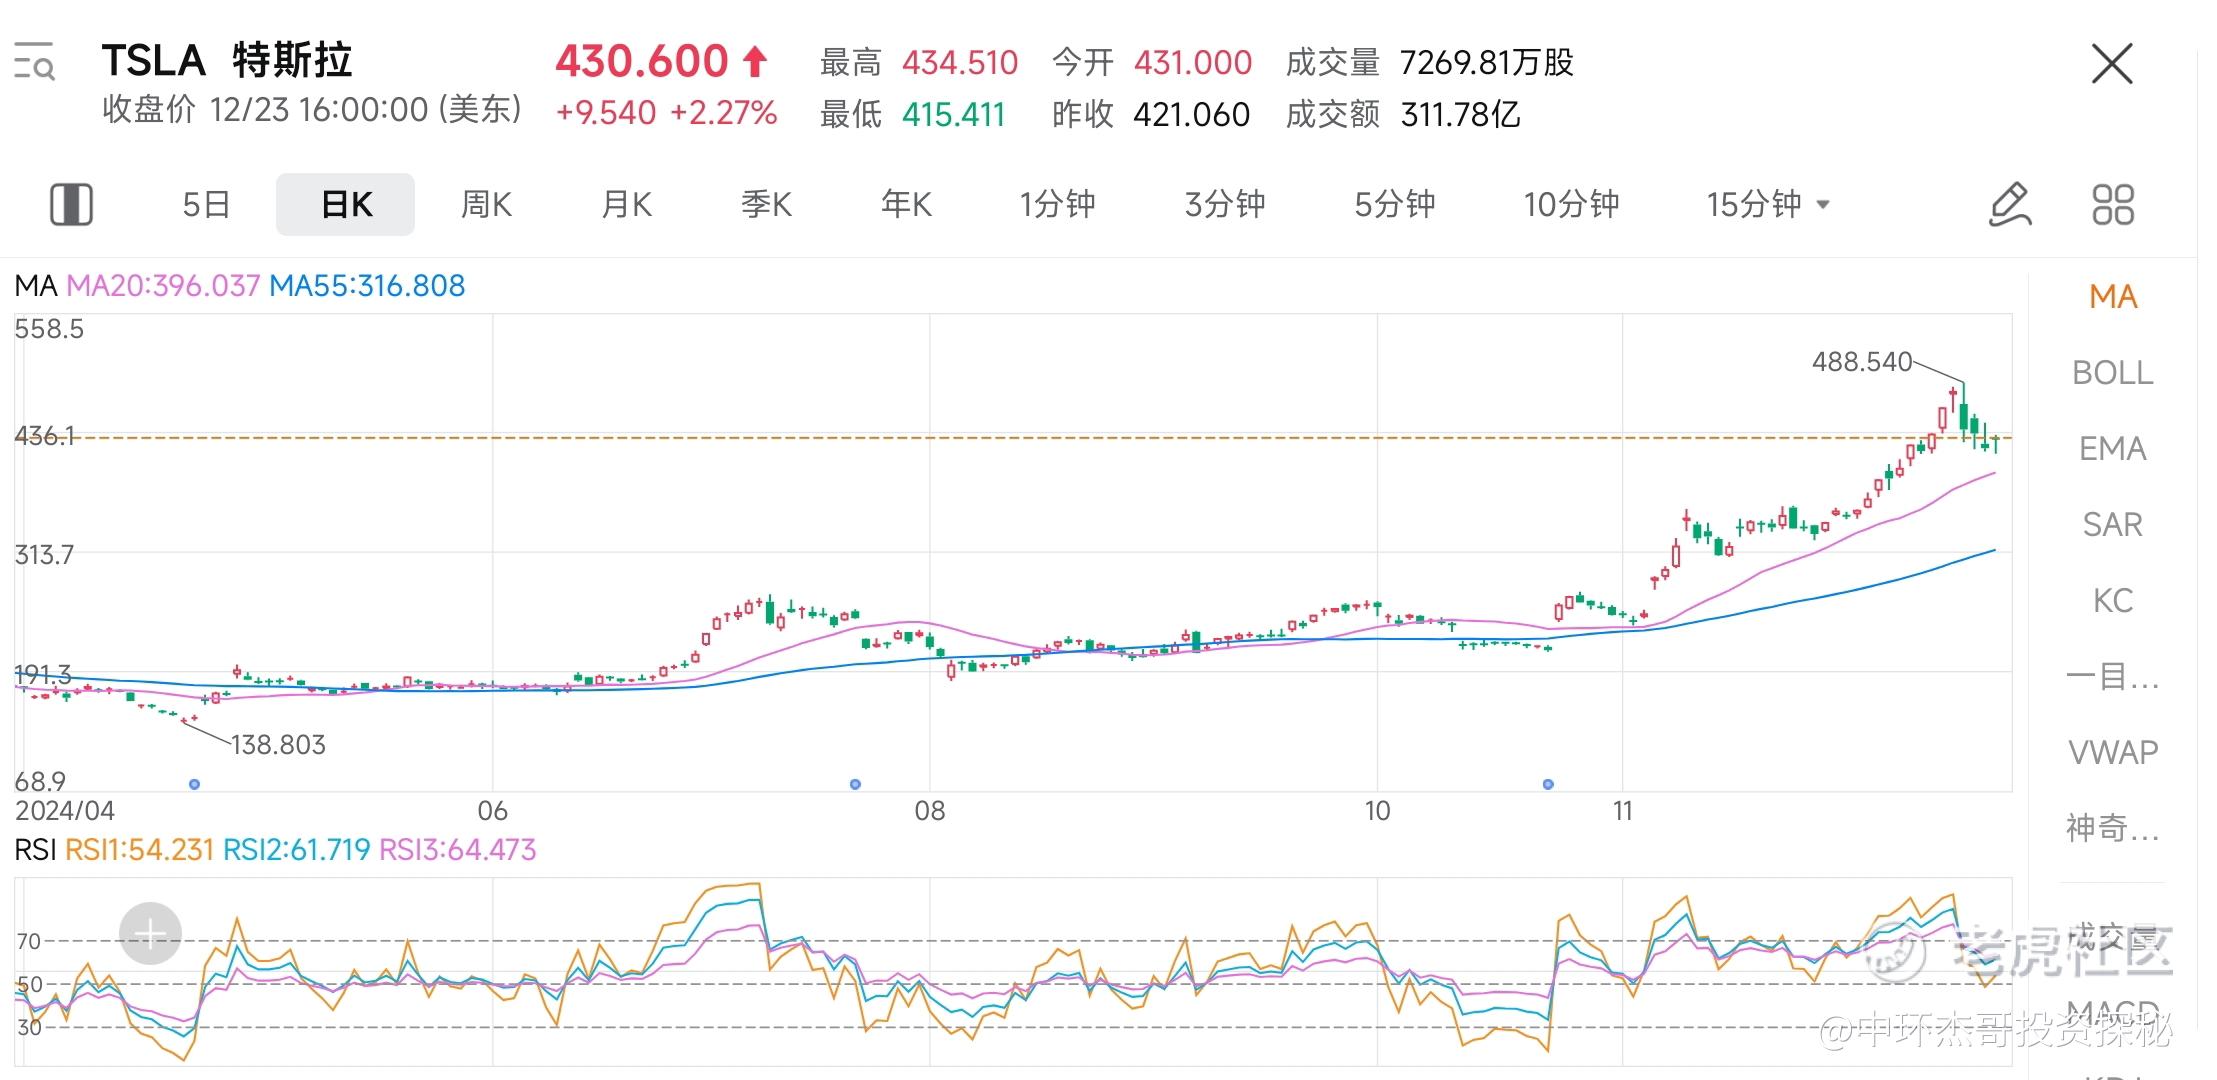The height and width of the screenshot is (1080, 2217).
Task: Select the 日K chart tab
Action: coord(346,204)
